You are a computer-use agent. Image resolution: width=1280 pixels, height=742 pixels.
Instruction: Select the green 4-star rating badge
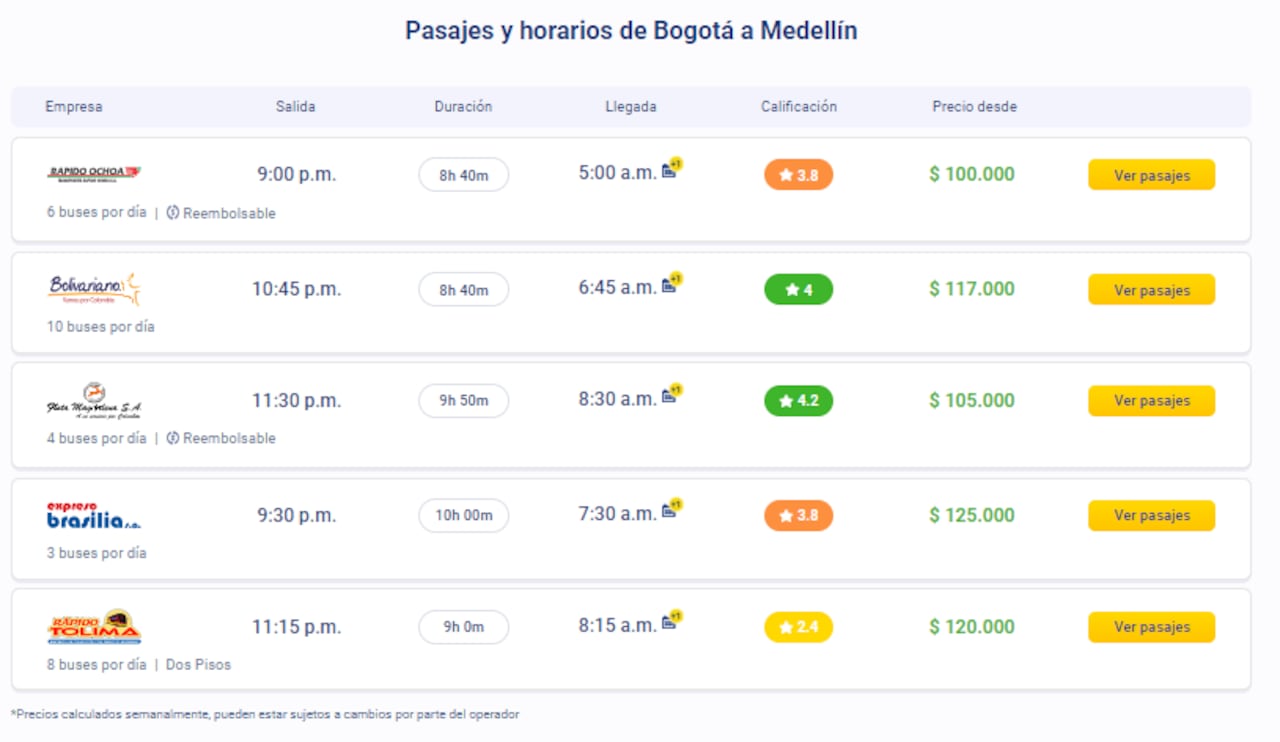pyautogui.click(x=798, y=289)
